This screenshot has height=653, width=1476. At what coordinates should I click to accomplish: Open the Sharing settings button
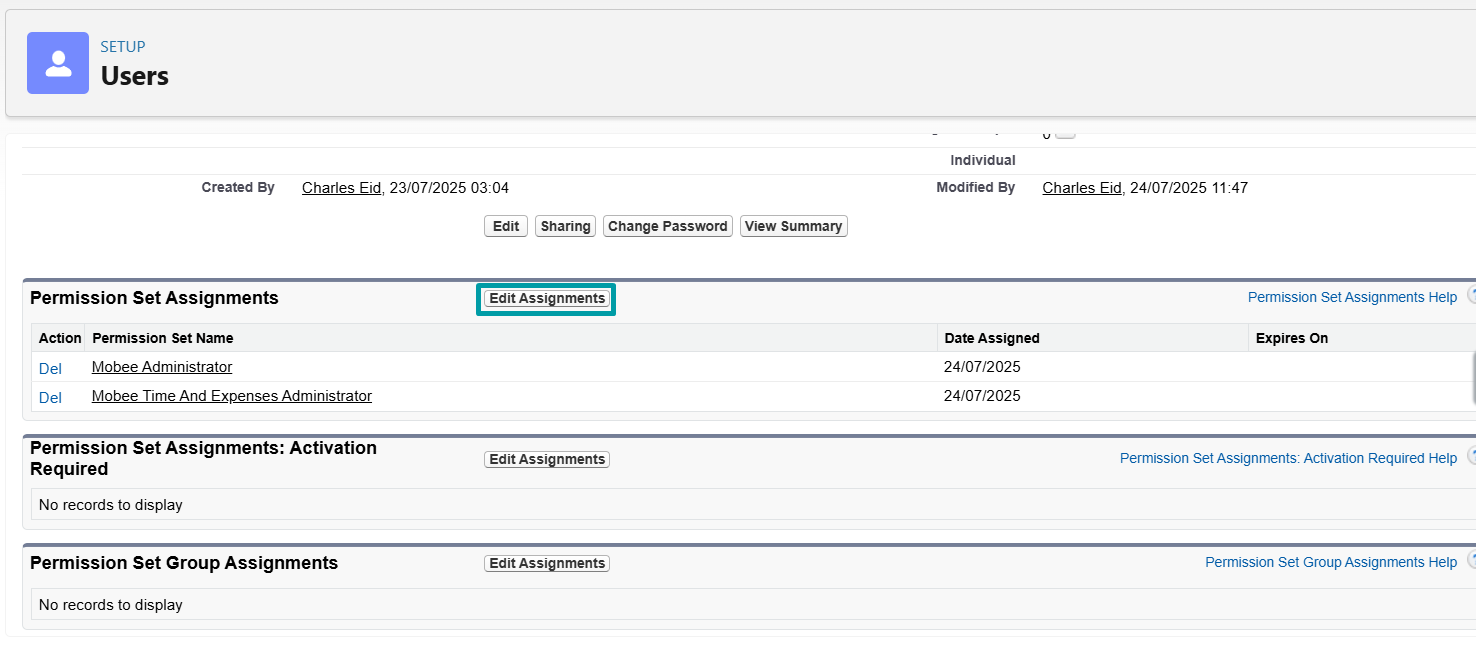565,226
